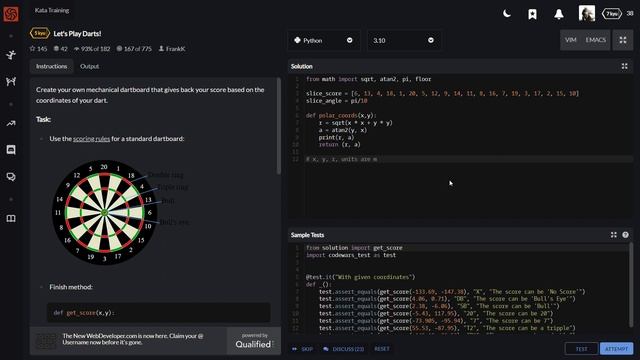Click the 7 kyu rank badge in the header
This screenshot has width=640, height=360.
click(x=611, y=14)
